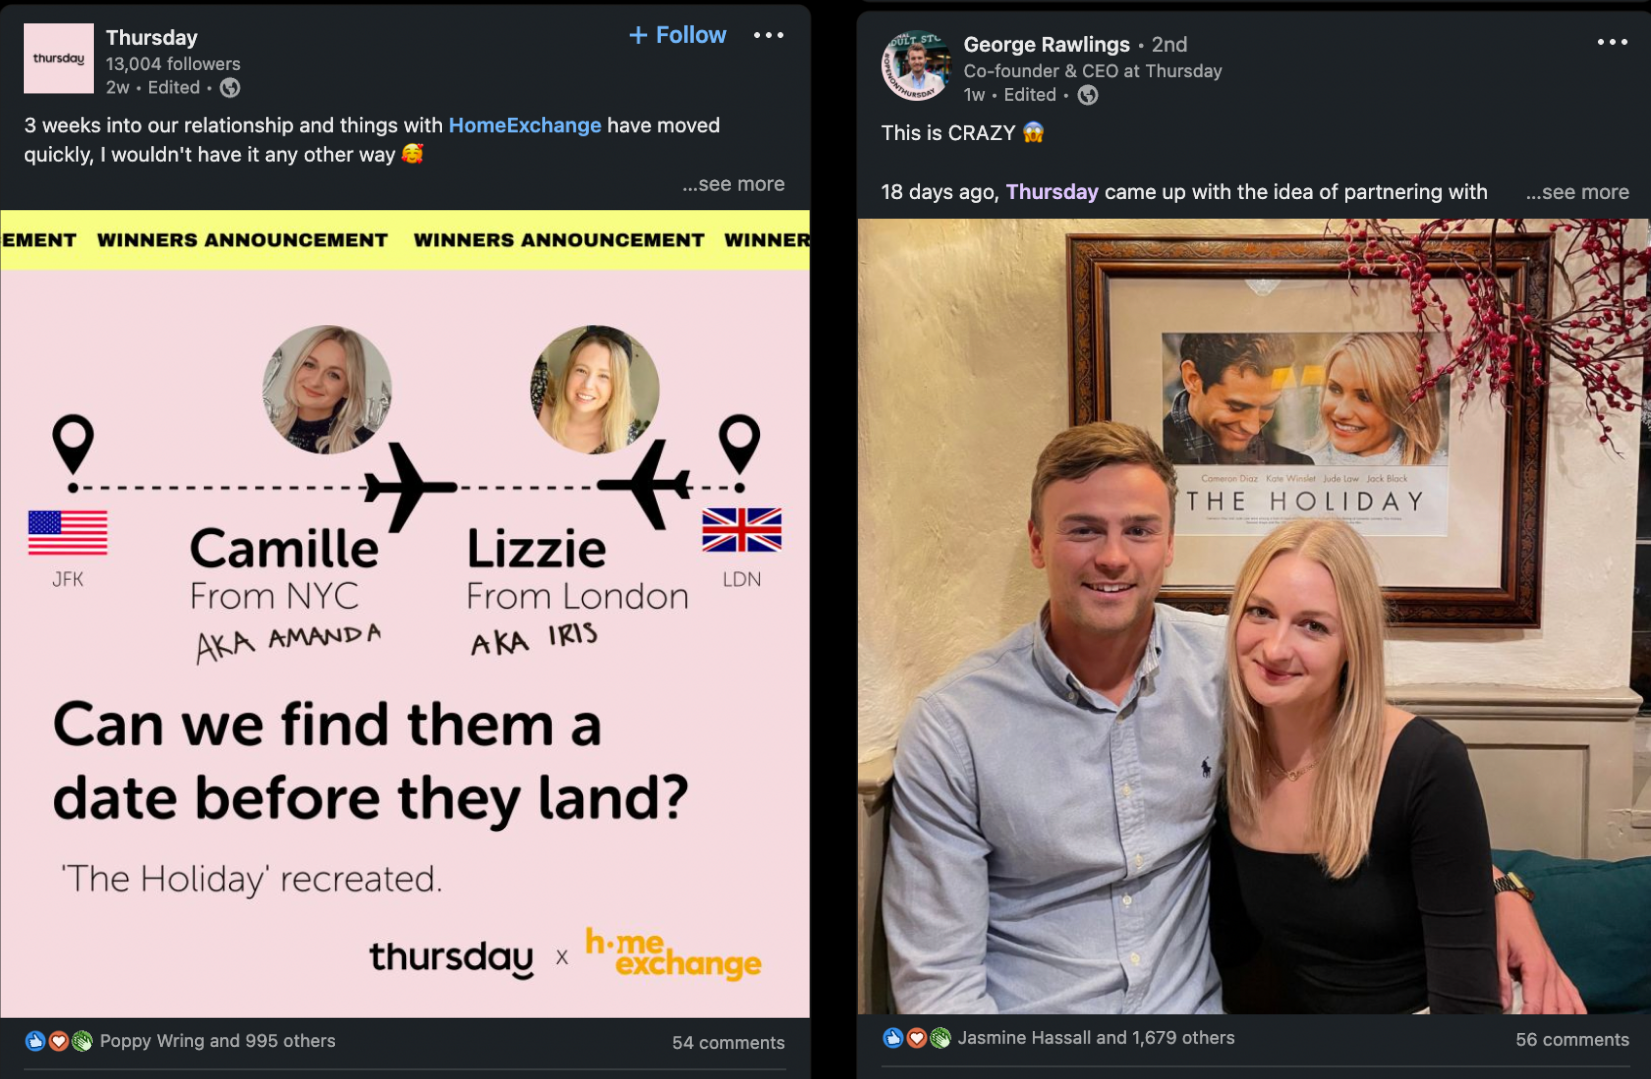The height and width of the screenshot is (1079, 1651).
Task: Open George Rawlings profile name
Action: 1046,45
